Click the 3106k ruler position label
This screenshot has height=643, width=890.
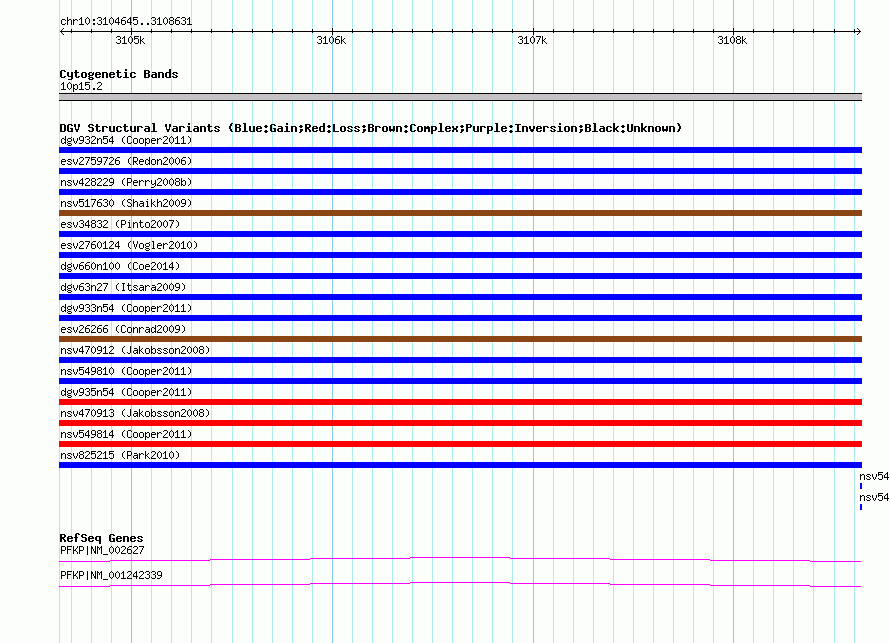[x=331, y=40]
